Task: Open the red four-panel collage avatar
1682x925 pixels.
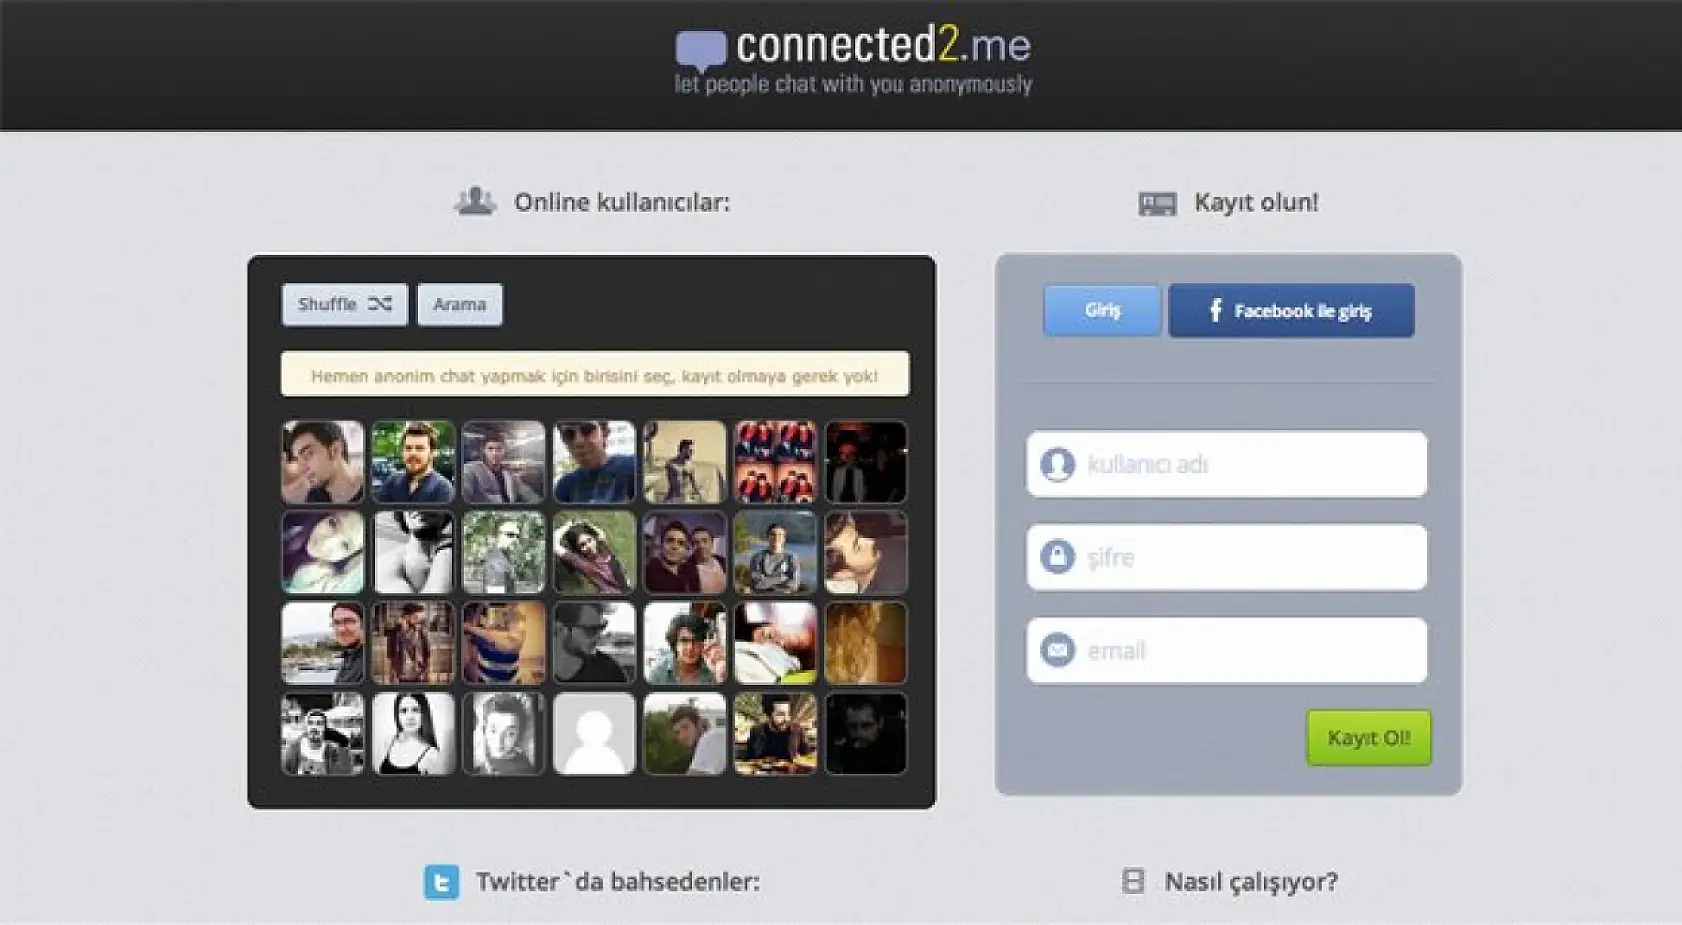Action: click(775, 462)
